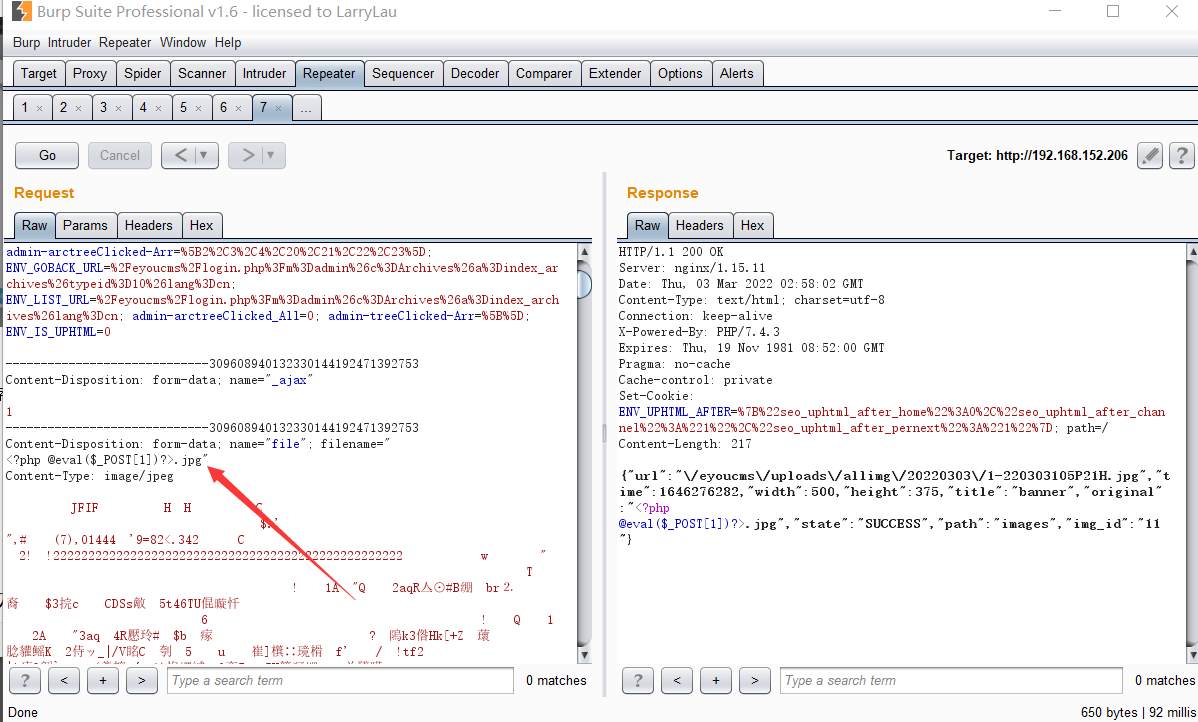Go forward in request history
The width and height of the screenshot is (1198, 722).
[248, 155]
